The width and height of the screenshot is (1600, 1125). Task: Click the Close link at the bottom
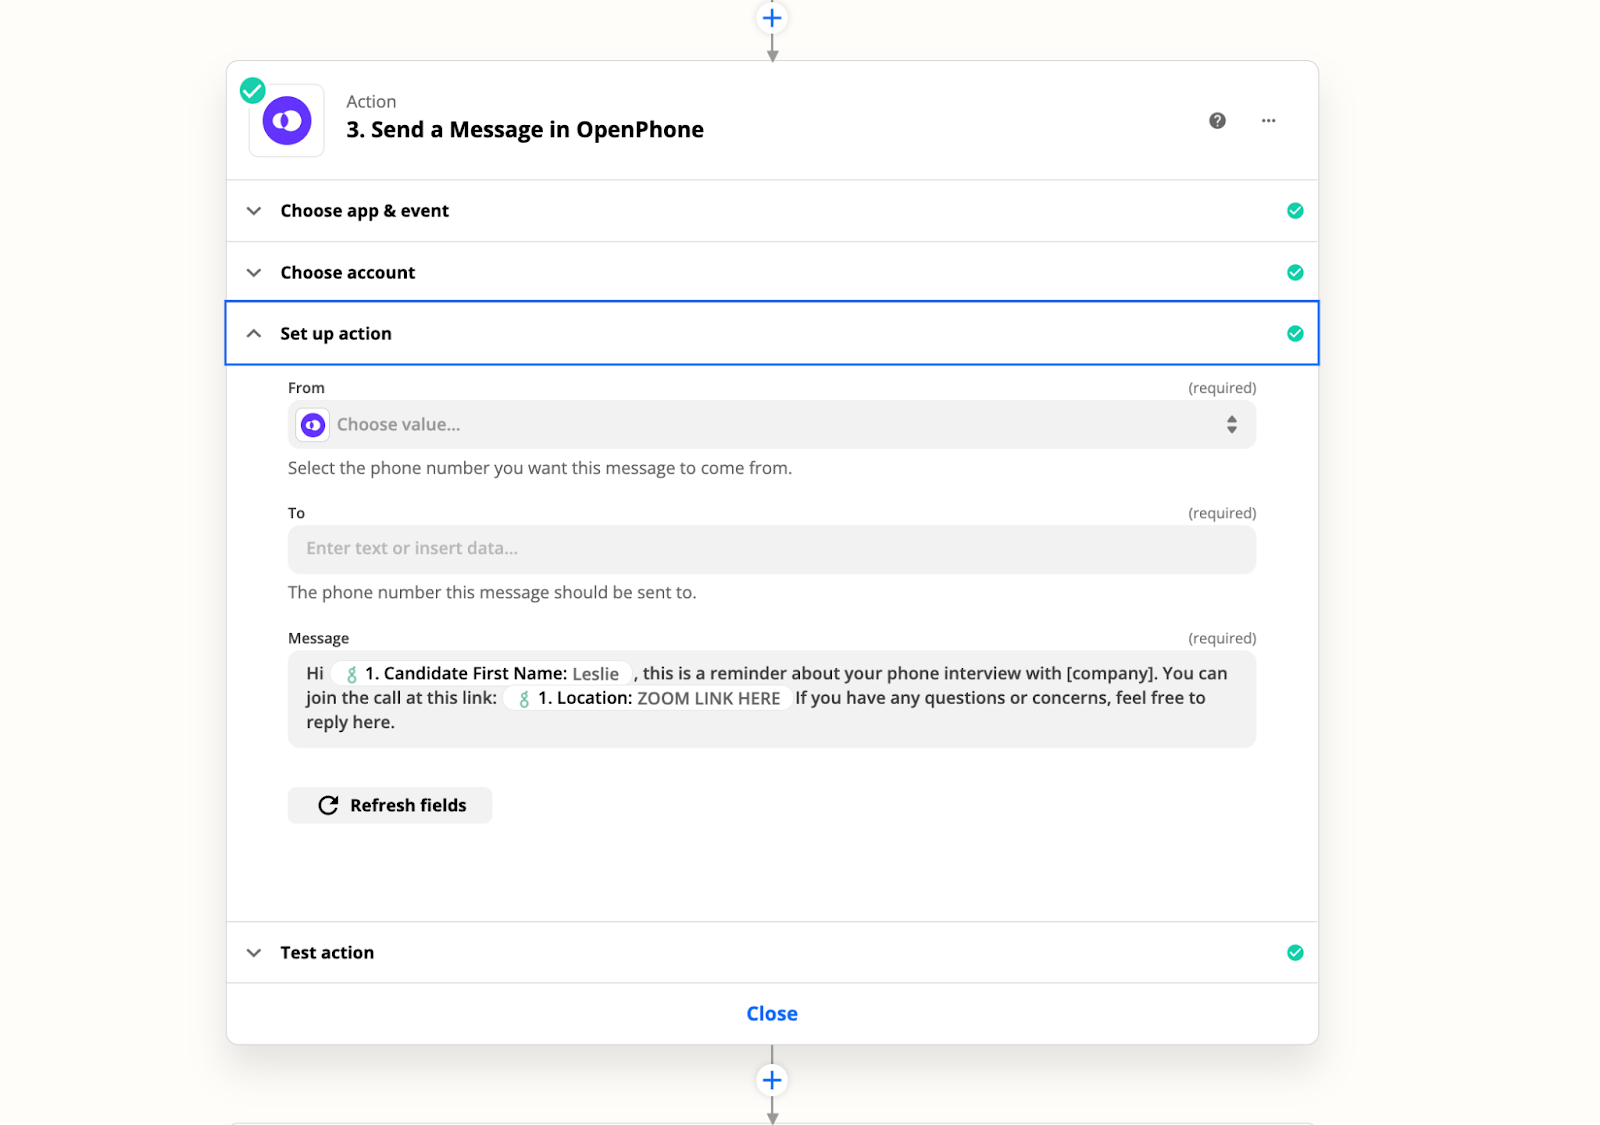tap(772, 1014)
